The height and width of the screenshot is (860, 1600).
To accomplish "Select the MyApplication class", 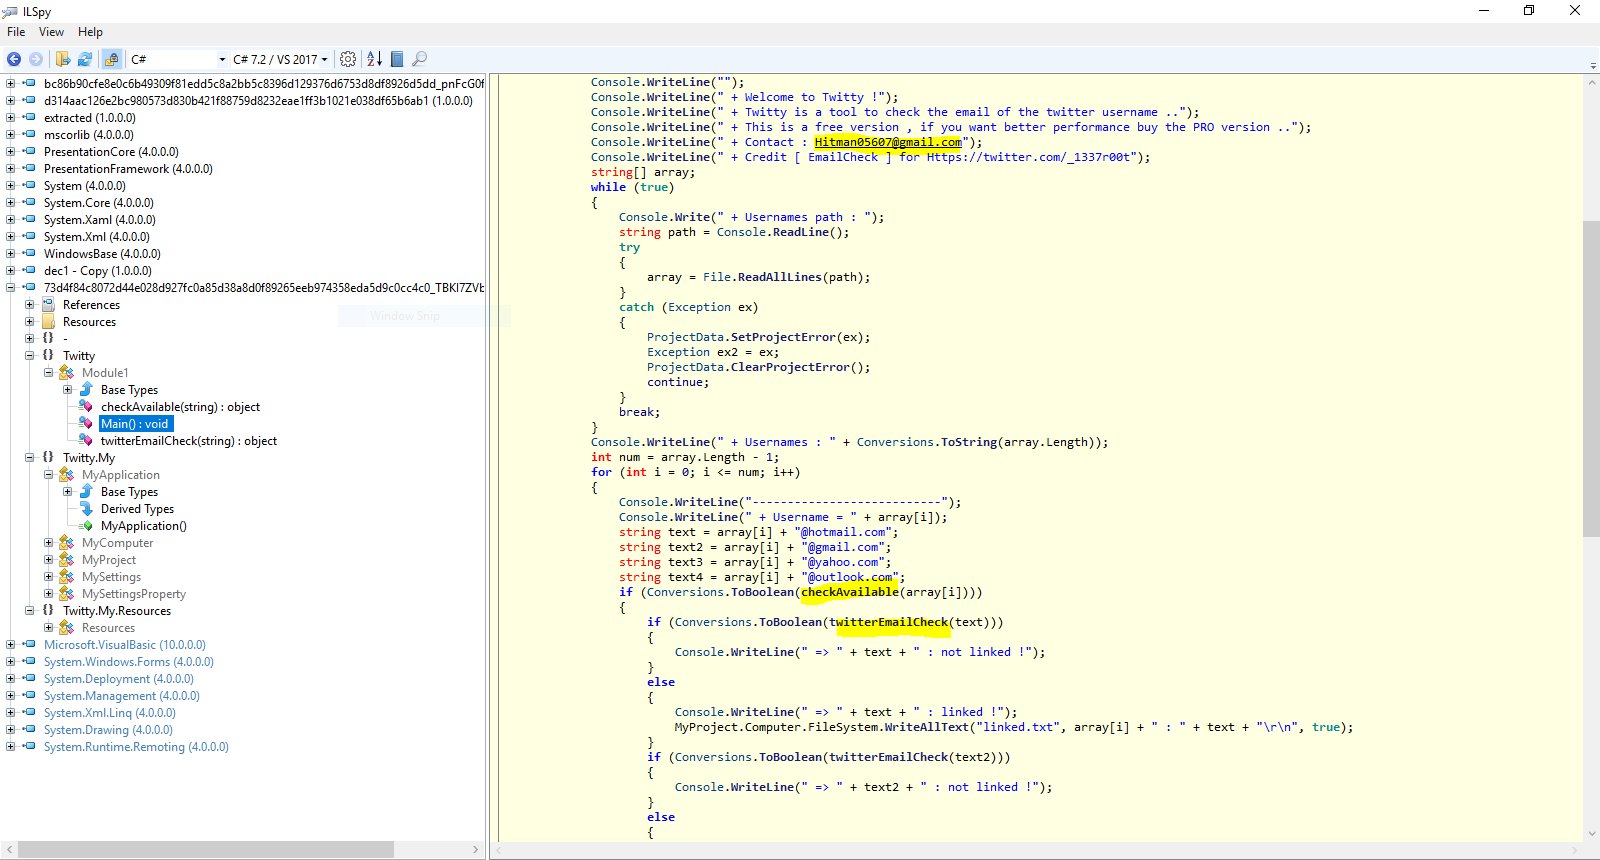I will point(121,475).
